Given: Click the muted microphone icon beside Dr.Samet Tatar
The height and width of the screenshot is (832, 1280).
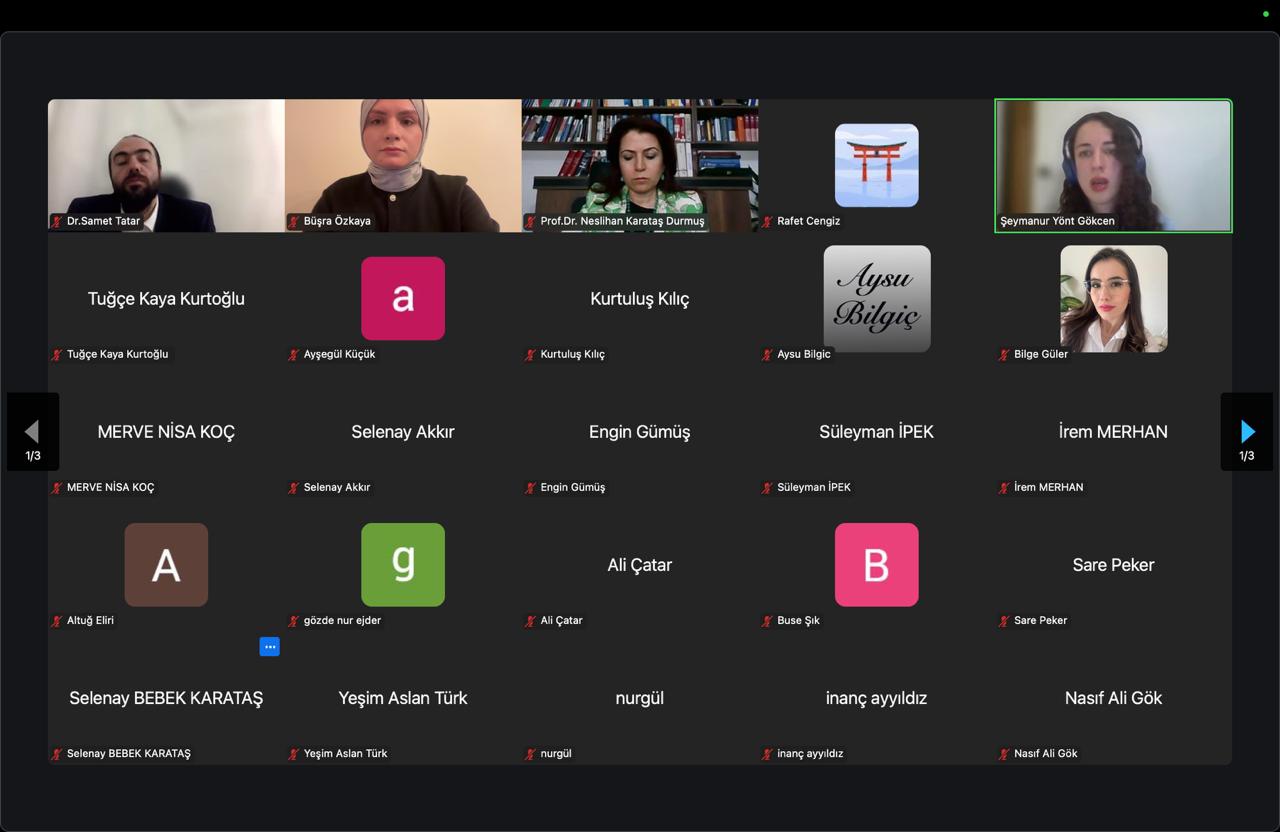Looking at the screenshot, I should pyautogui.click(x=56, y=222).
